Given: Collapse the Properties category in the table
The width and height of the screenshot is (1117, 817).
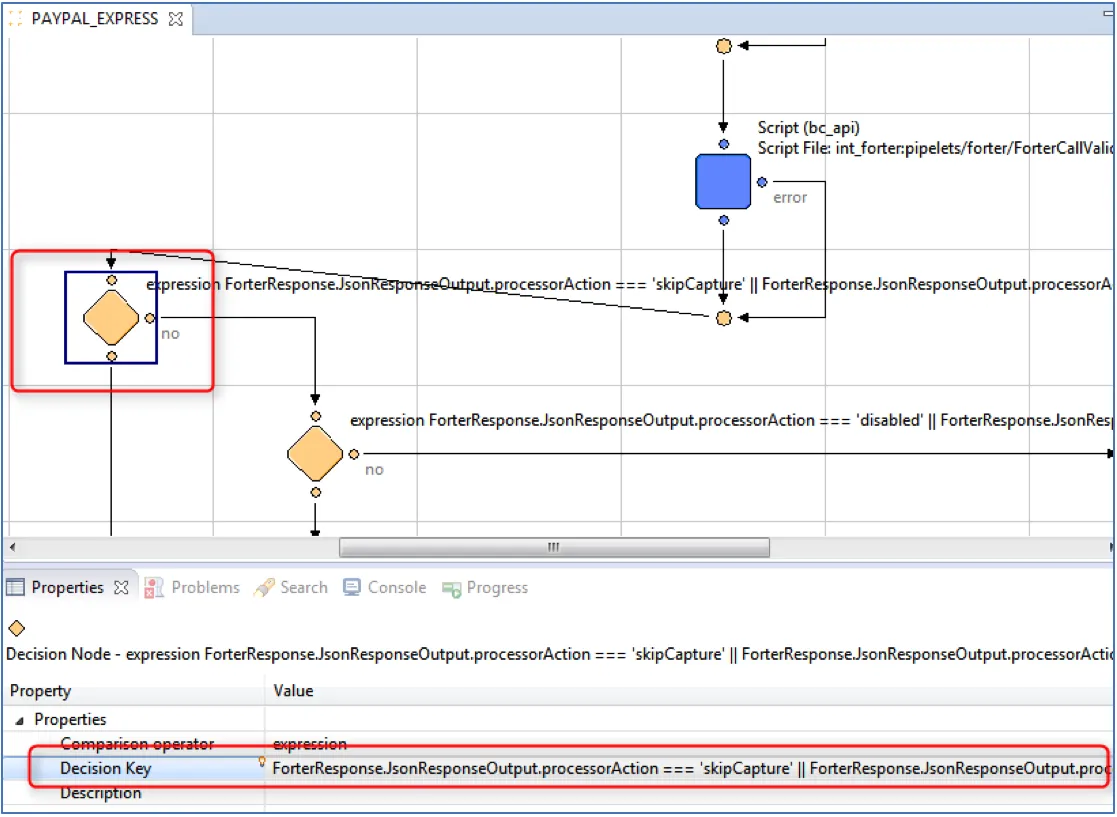Looking at the screenshot, I should [20, 721].
